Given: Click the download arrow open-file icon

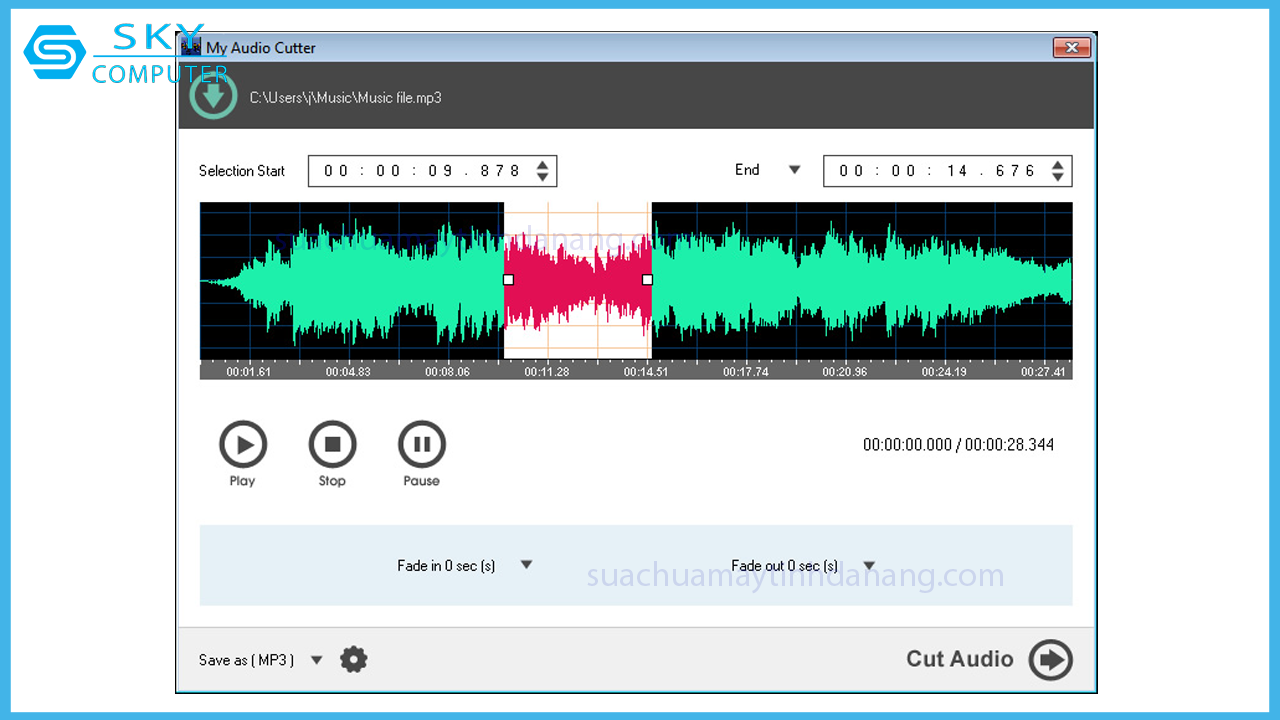Looking at the screenshot, I should coord(213,97).
